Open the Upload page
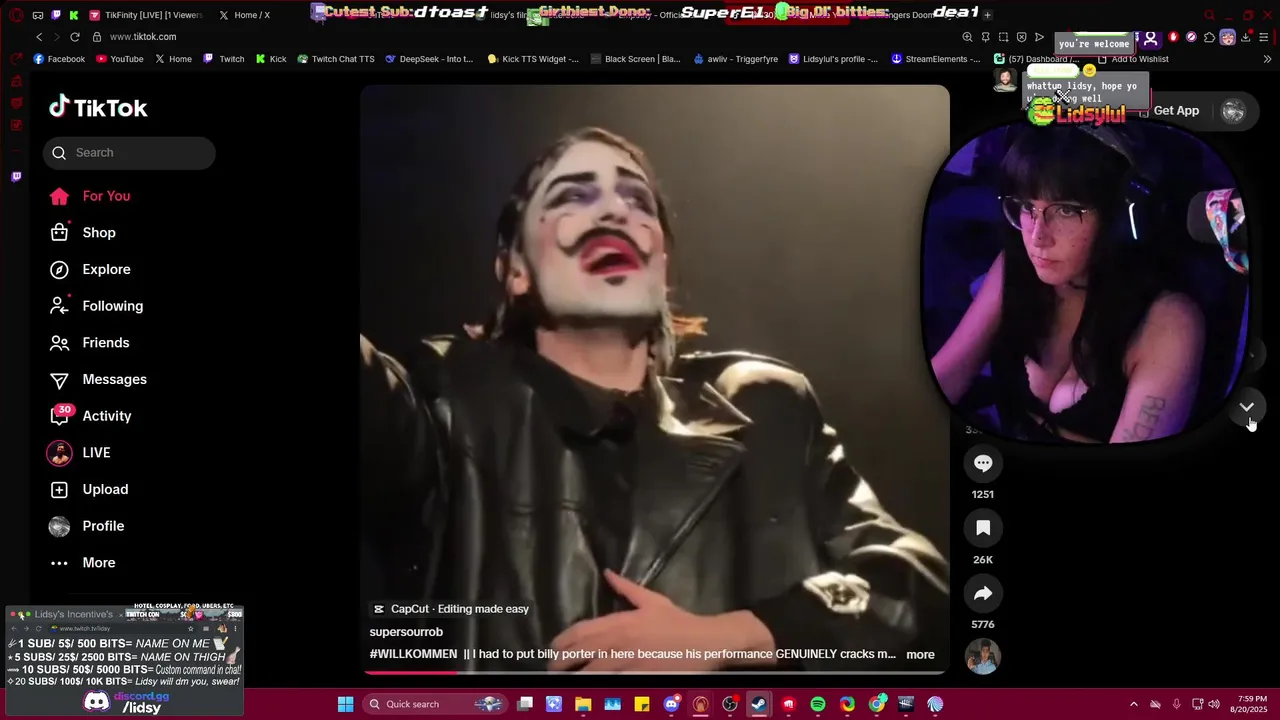 pyautogui.click(x=88, y=490)
